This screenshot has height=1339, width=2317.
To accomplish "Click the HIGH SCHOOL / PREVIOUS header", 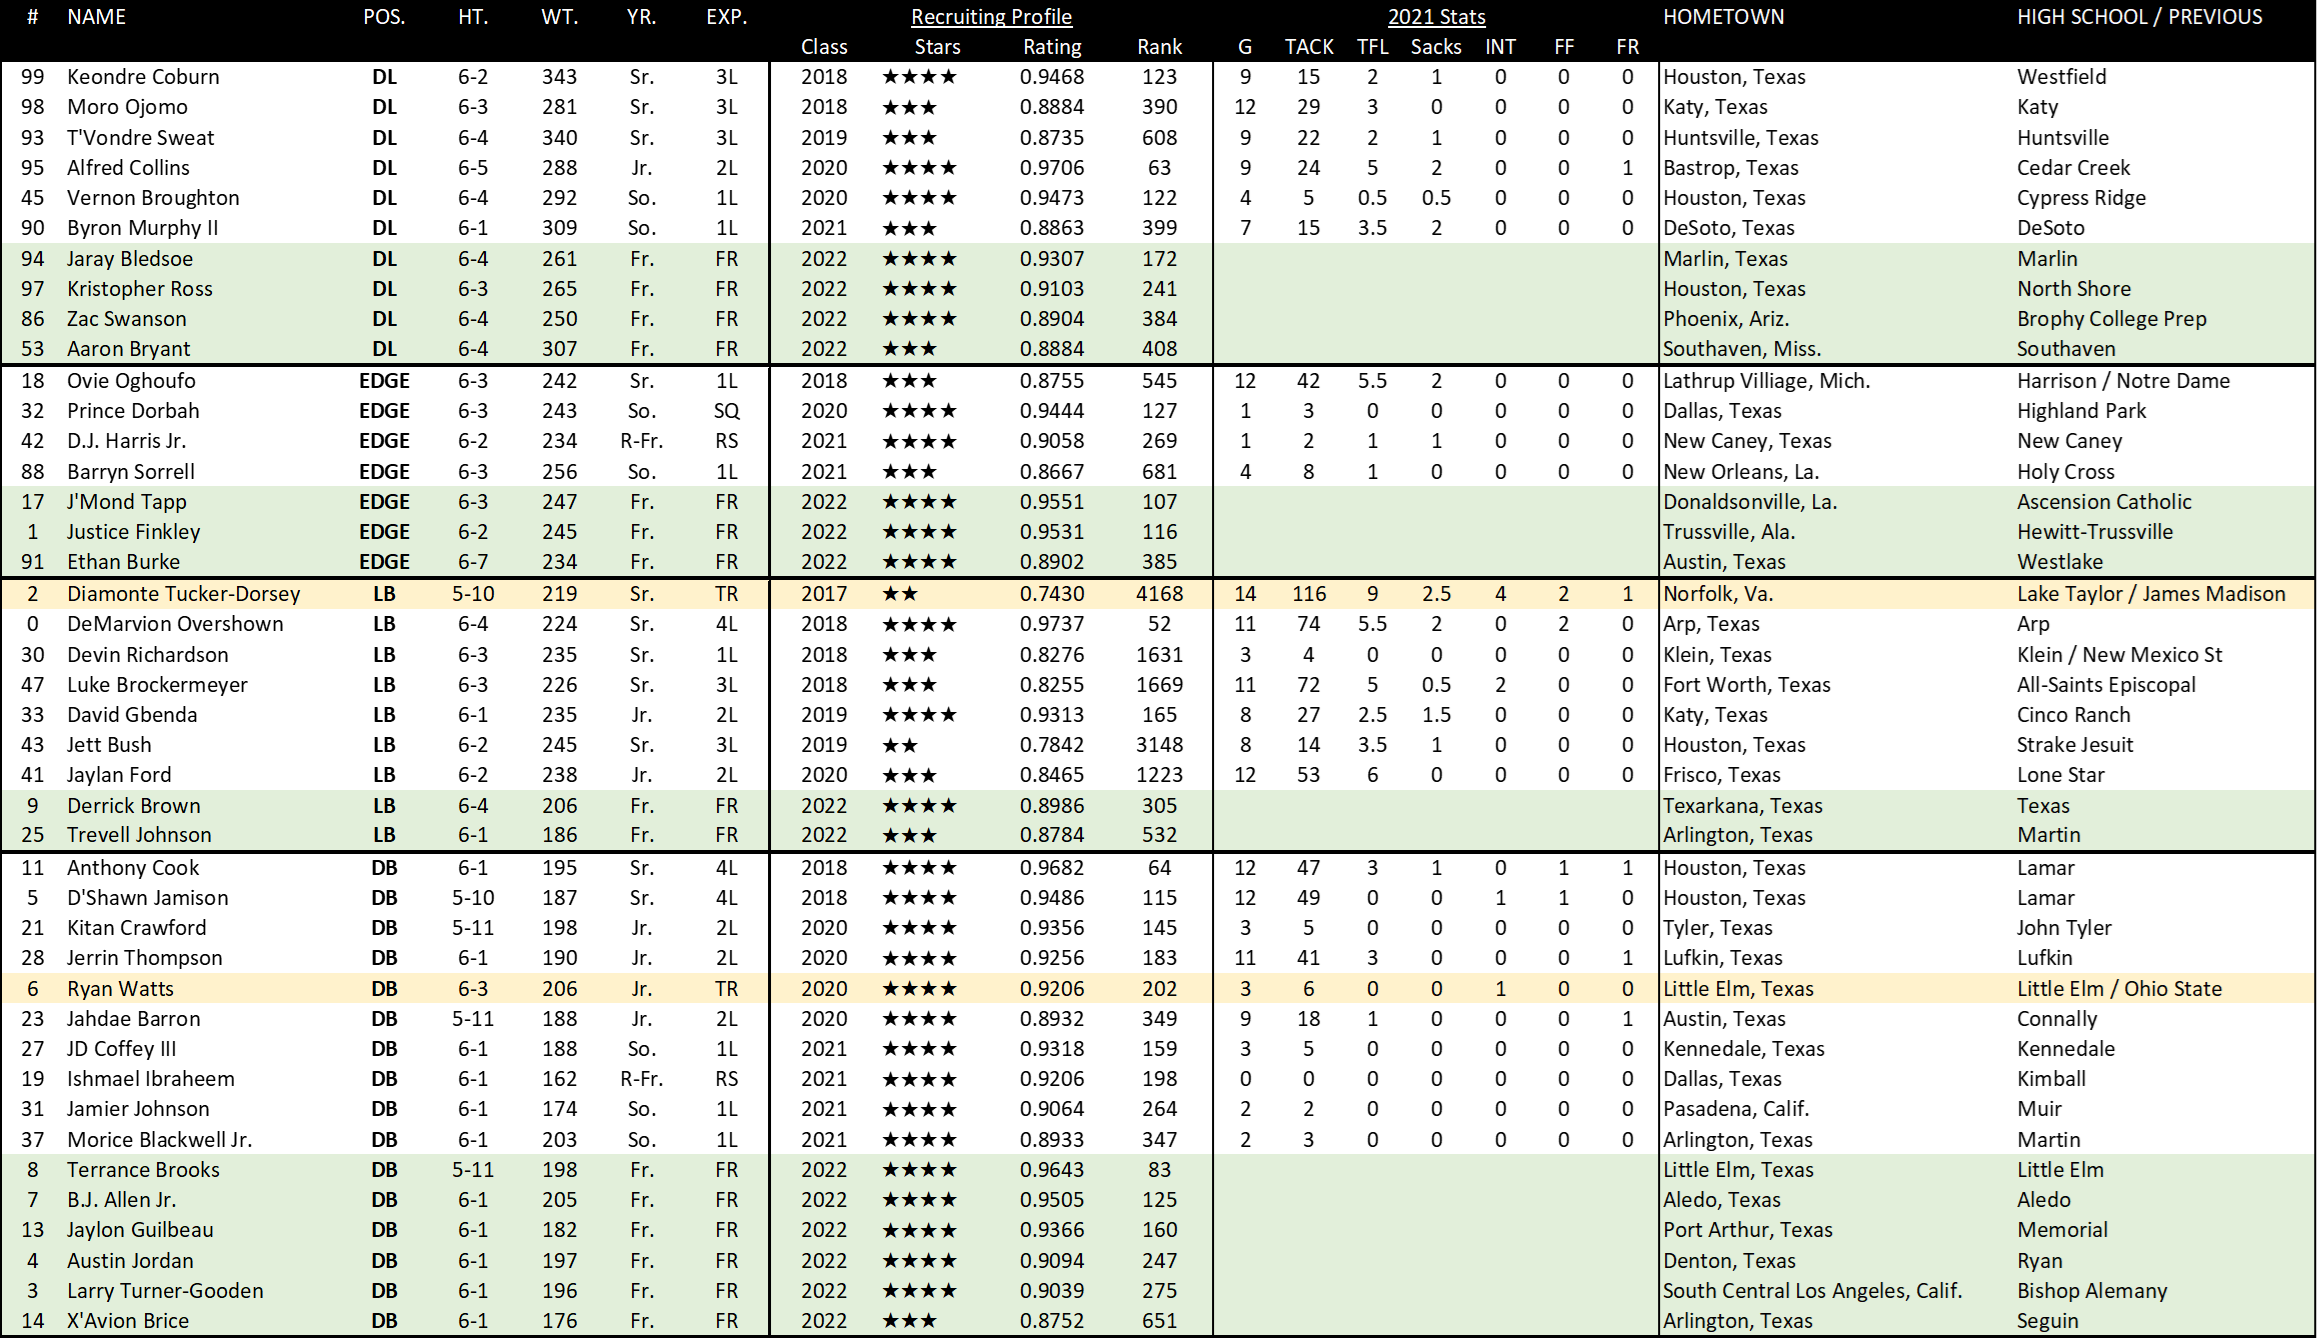I will pos(2139,17).
